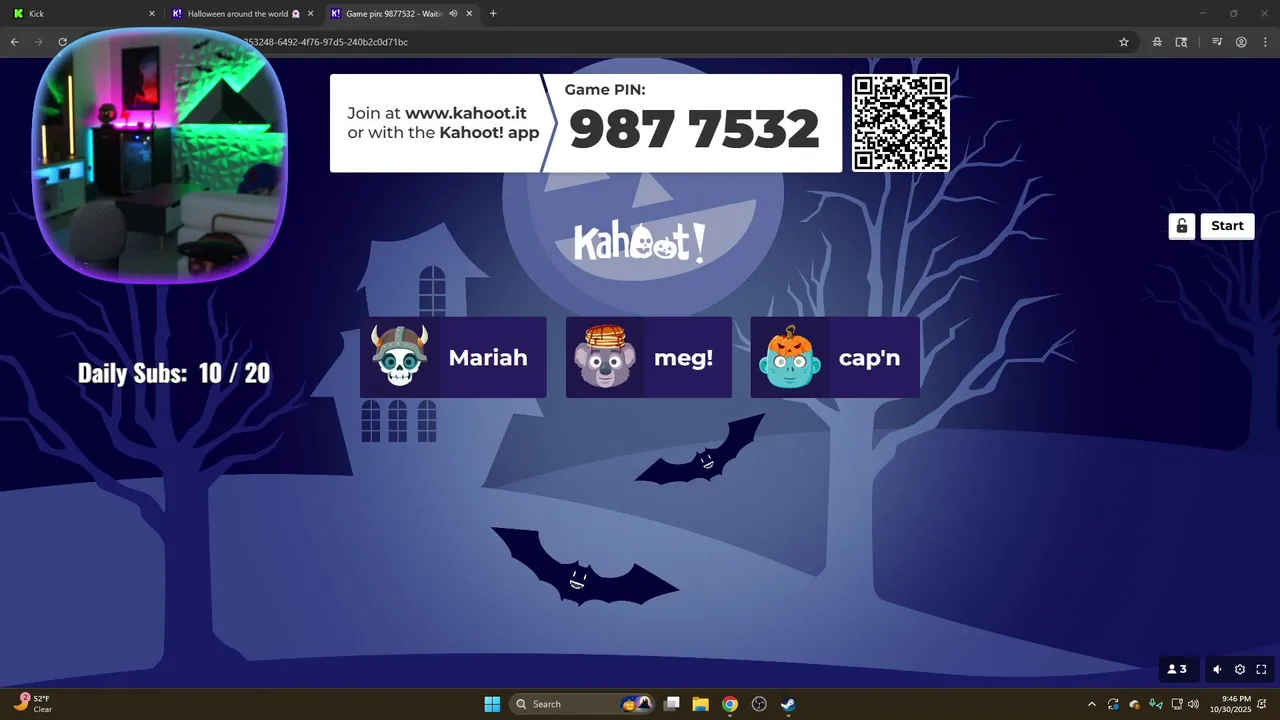Show hidden system tray icons
This screenshot has width=1280, height=720.
[x=1091, y=704]
